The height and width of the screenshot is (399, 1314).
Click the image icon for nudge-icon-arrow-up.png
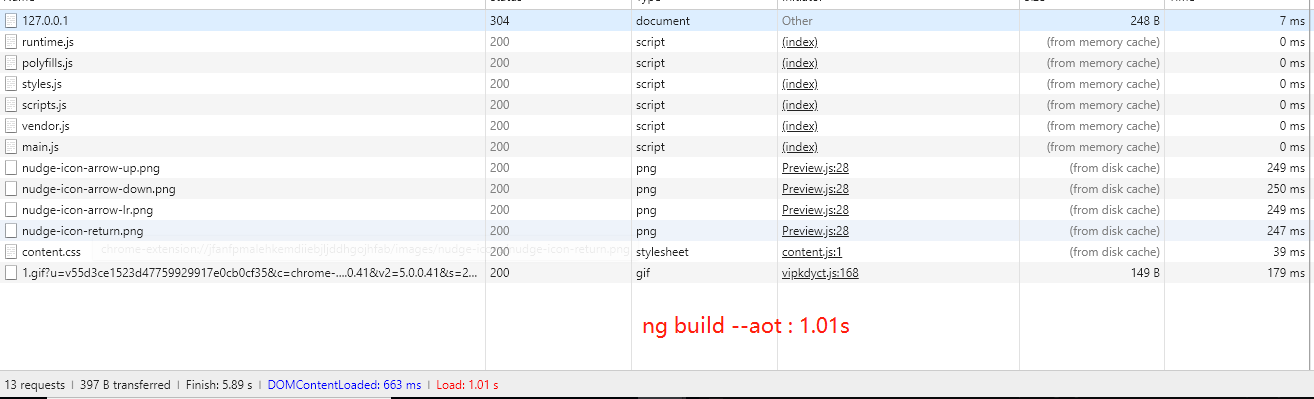[11, 168]
